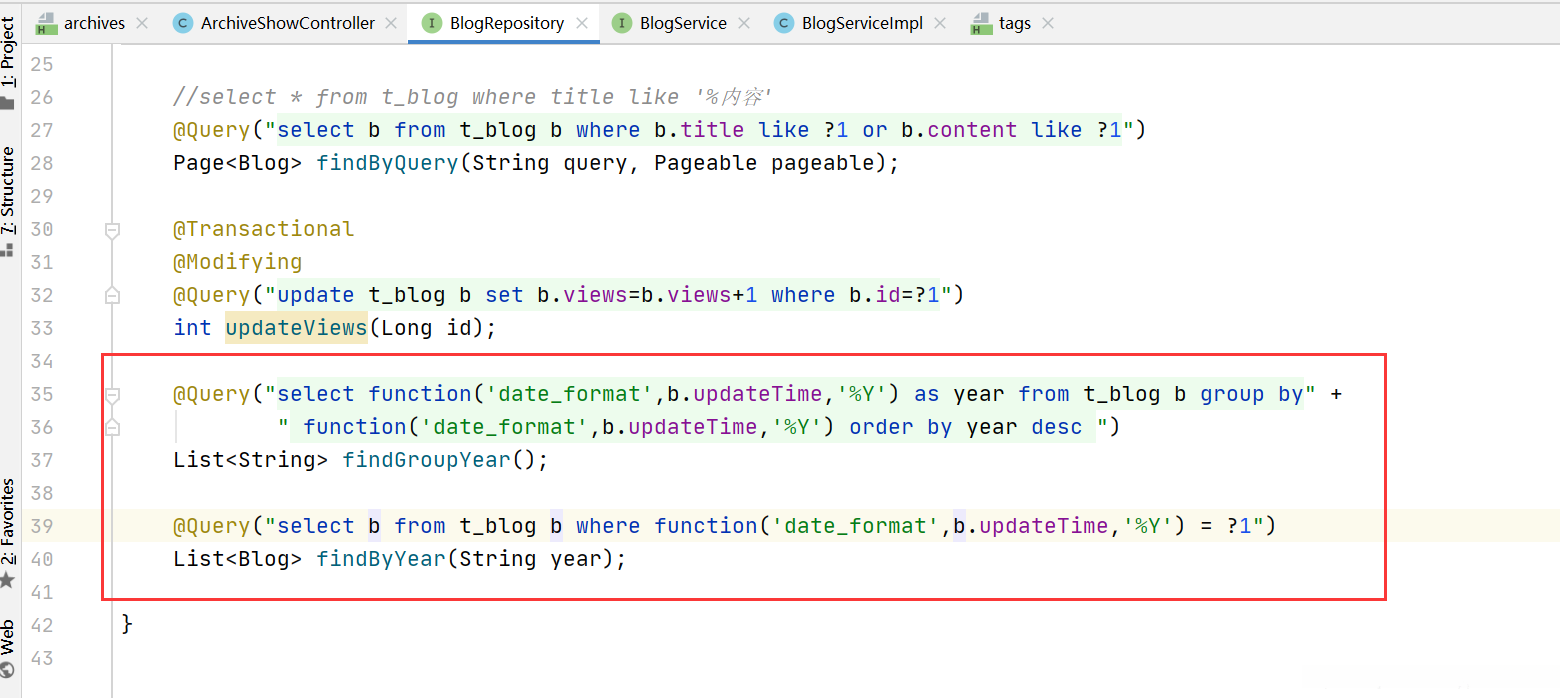
Task: Click 'b.views=b.views+1' on line 32
Action: tap(647, 295)
